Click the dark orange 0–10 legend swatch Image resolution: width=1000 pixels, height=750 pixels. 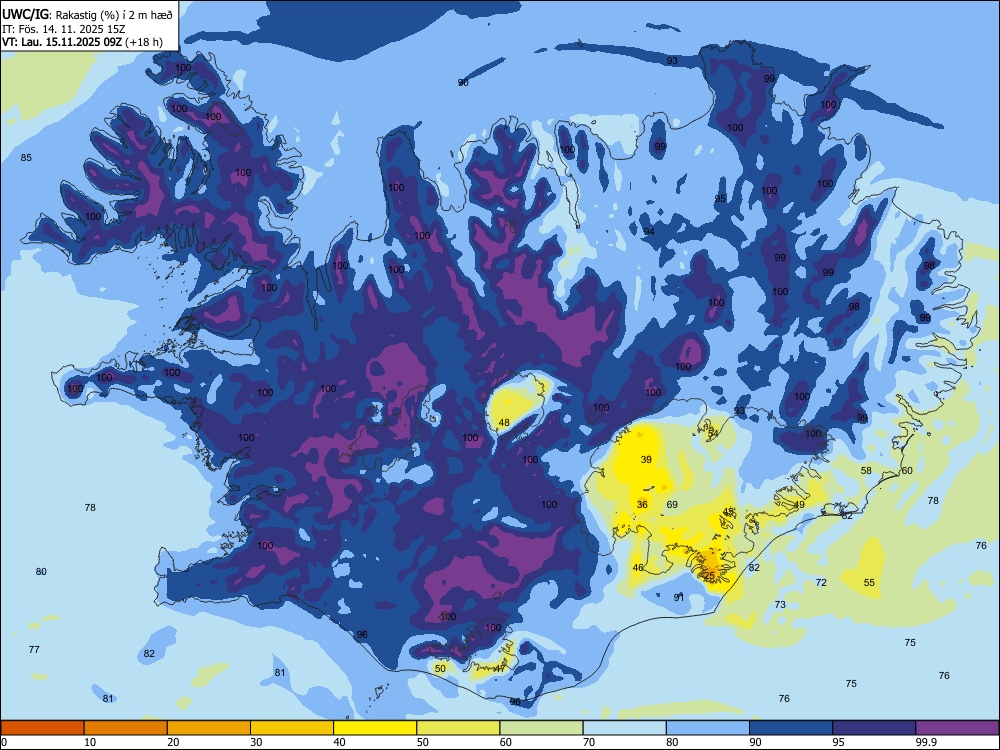point(42,728)
